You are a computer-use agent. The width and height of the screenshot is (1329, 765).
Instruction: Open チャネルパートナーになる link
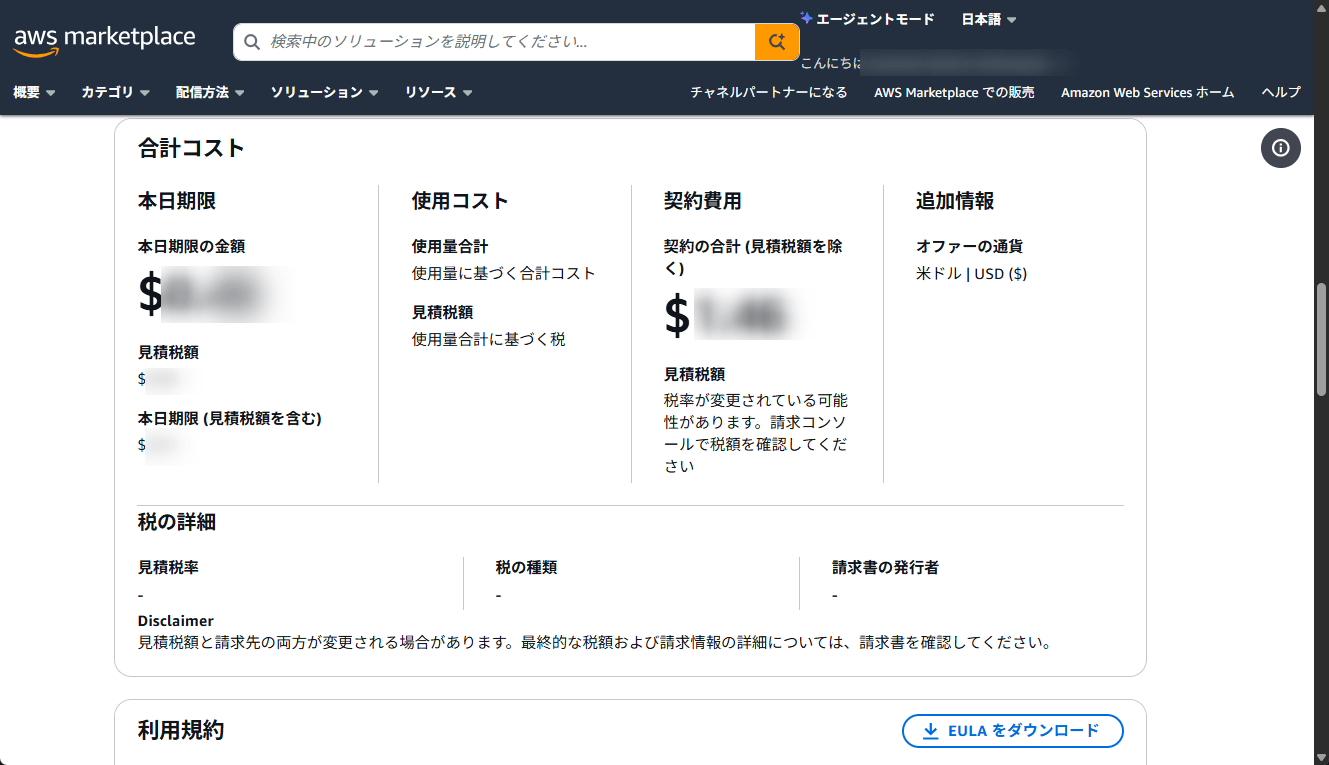point(769,92)
